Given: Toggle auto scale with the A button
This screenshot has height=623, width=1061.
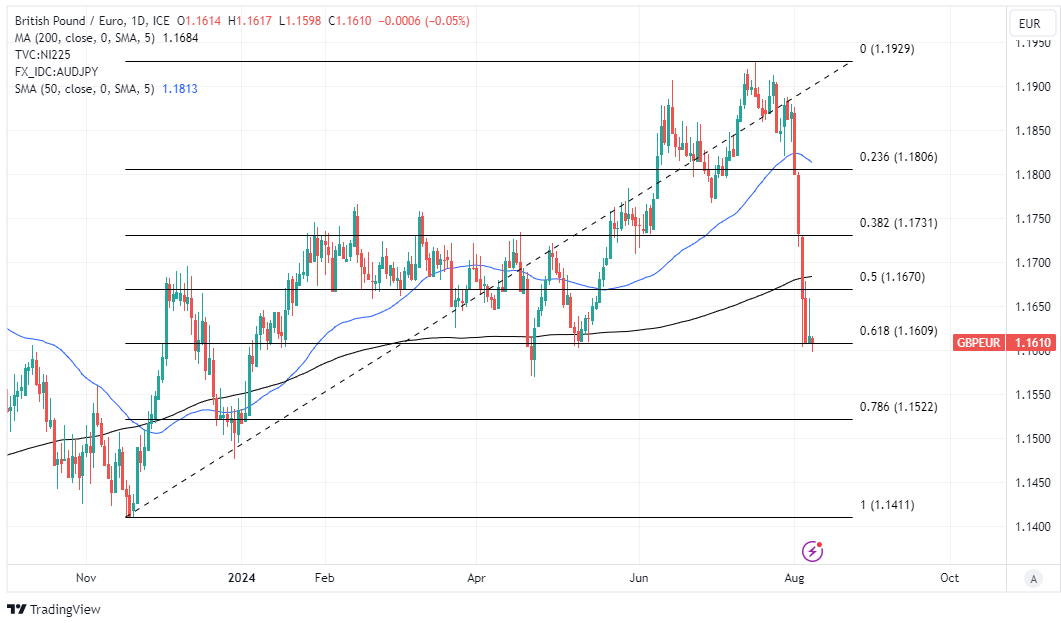Looking at the screenshot, I should (1032, 578).
